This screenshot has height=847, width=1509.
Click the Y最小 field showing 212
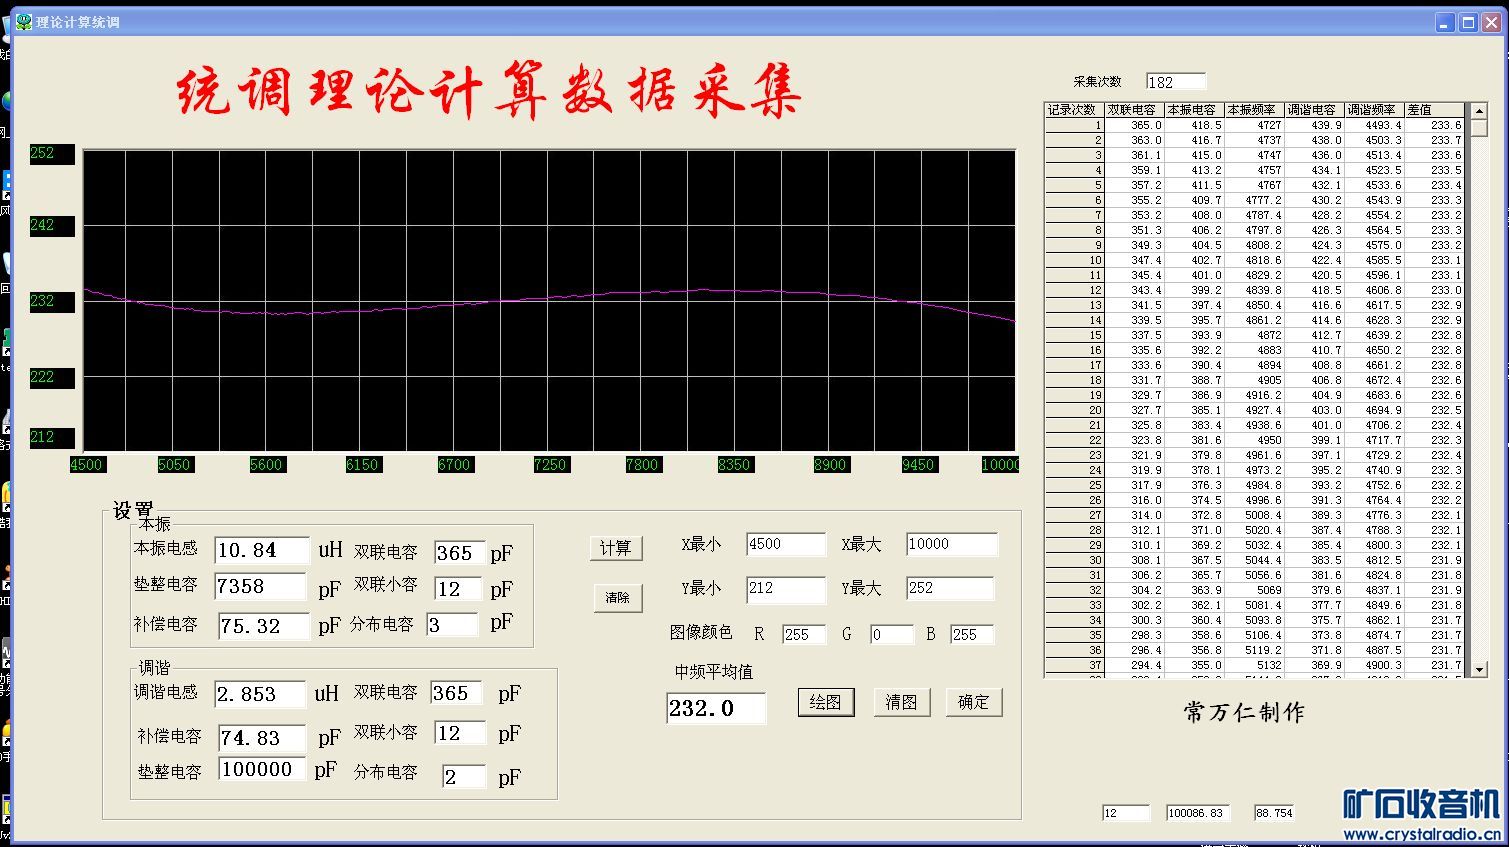click(786, 589)
